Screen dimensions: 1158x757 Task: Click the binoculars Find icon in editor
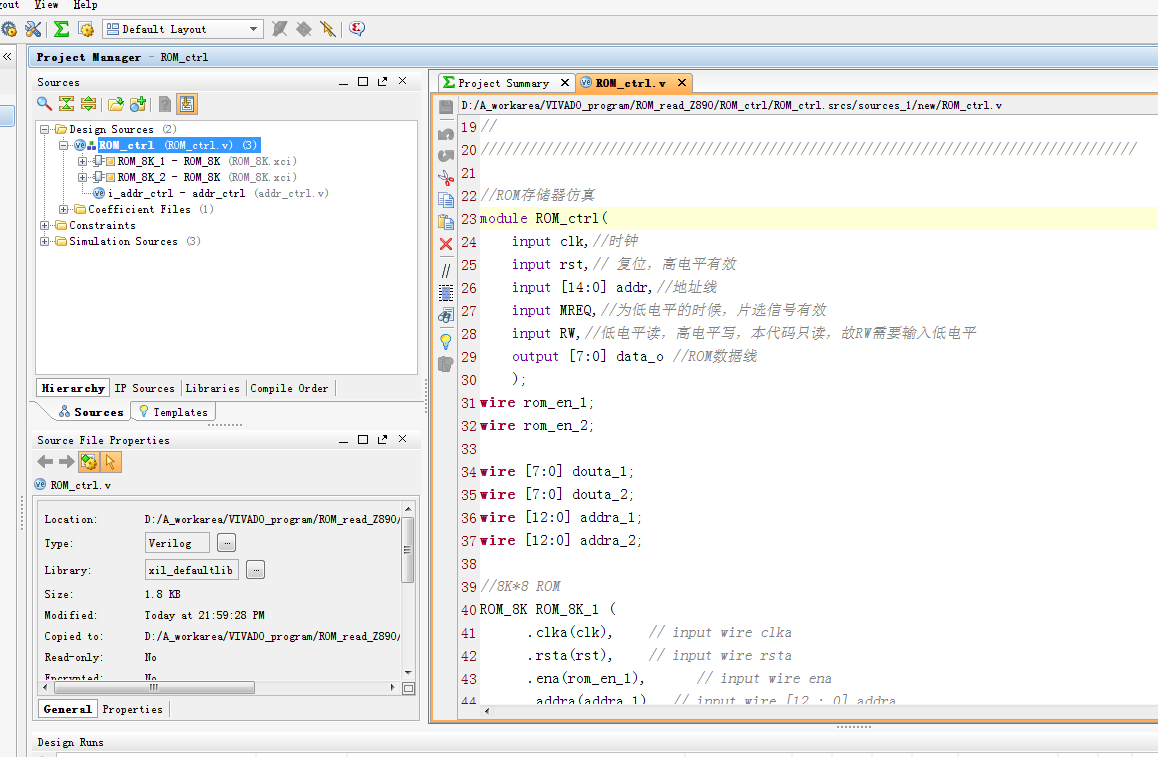(x=446, y=316)
